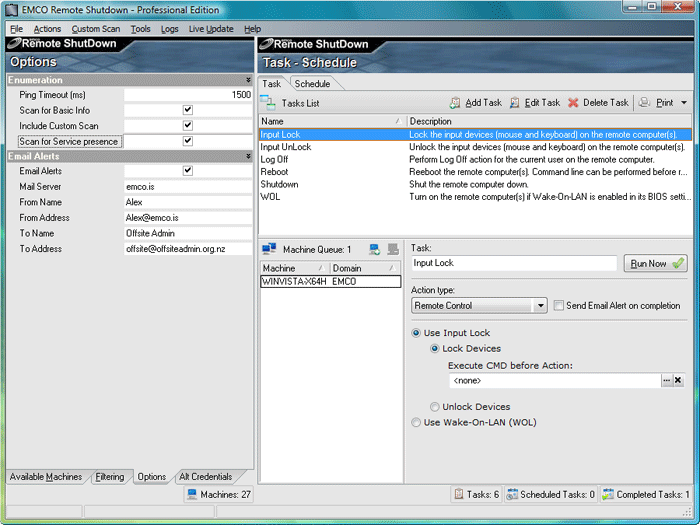Click the Tasks: 6 status icon
Image resolution: width=700 pixels, height=525 pixels.
click(458, 494)
